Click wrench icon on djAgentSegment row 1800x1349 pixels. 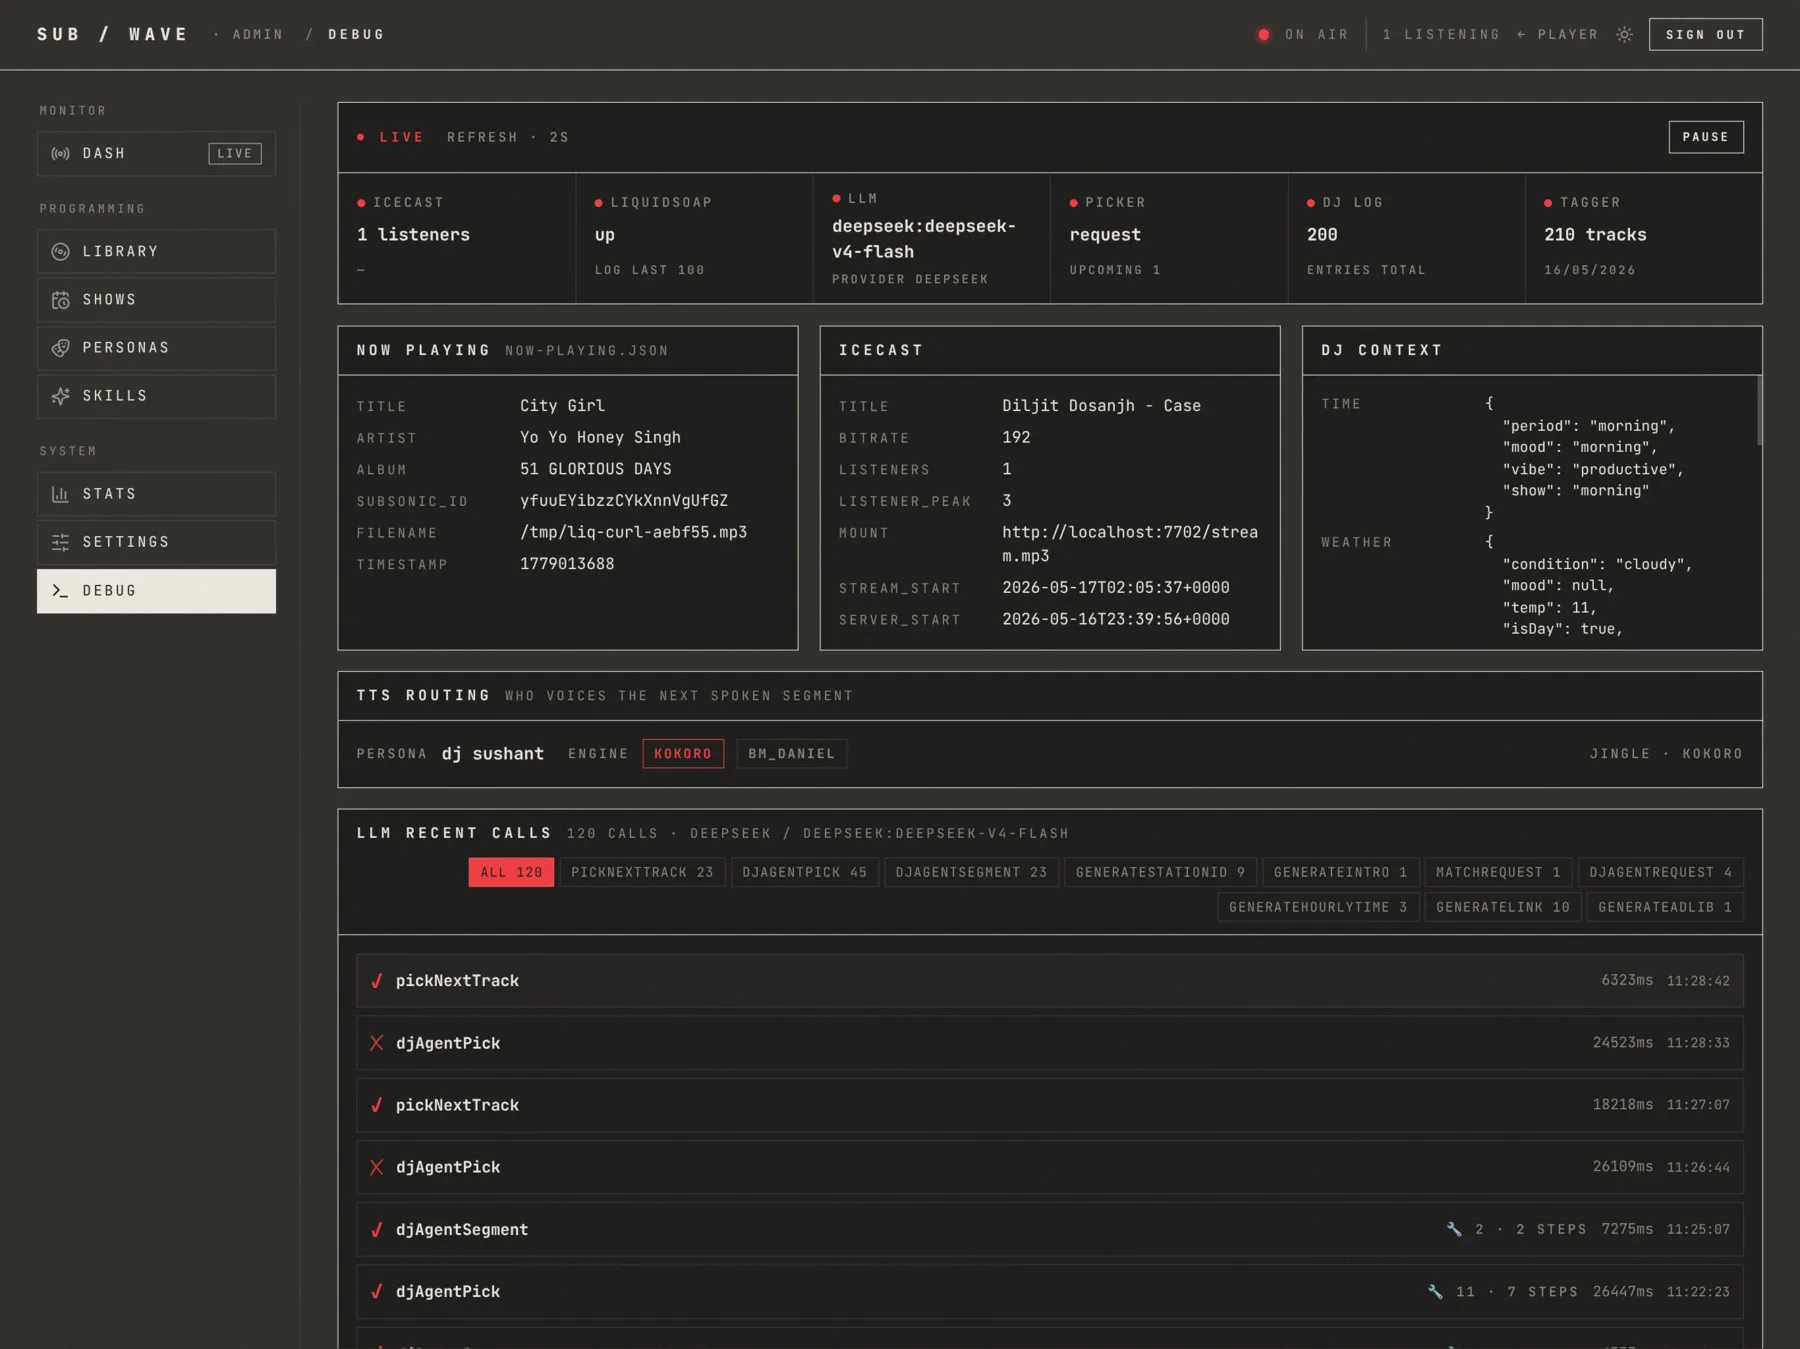click(1454, 1229)
